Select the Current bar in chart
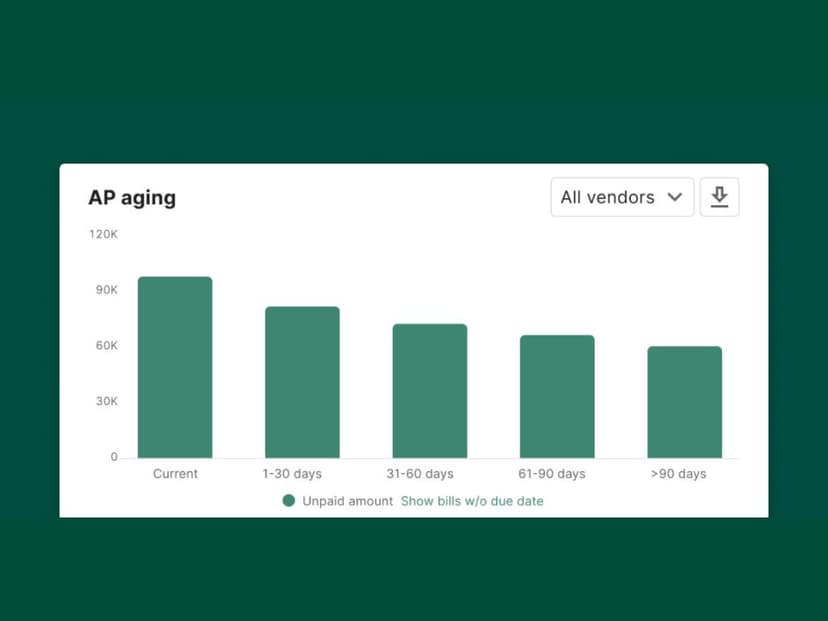The width and height of the screenshot is (828, 621). (x=175, y=367)
